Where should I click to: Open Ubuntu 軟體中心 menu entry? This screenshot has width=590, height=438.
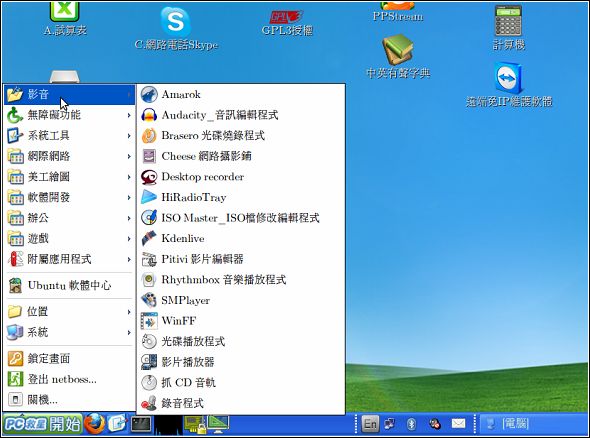coord(70,286)
